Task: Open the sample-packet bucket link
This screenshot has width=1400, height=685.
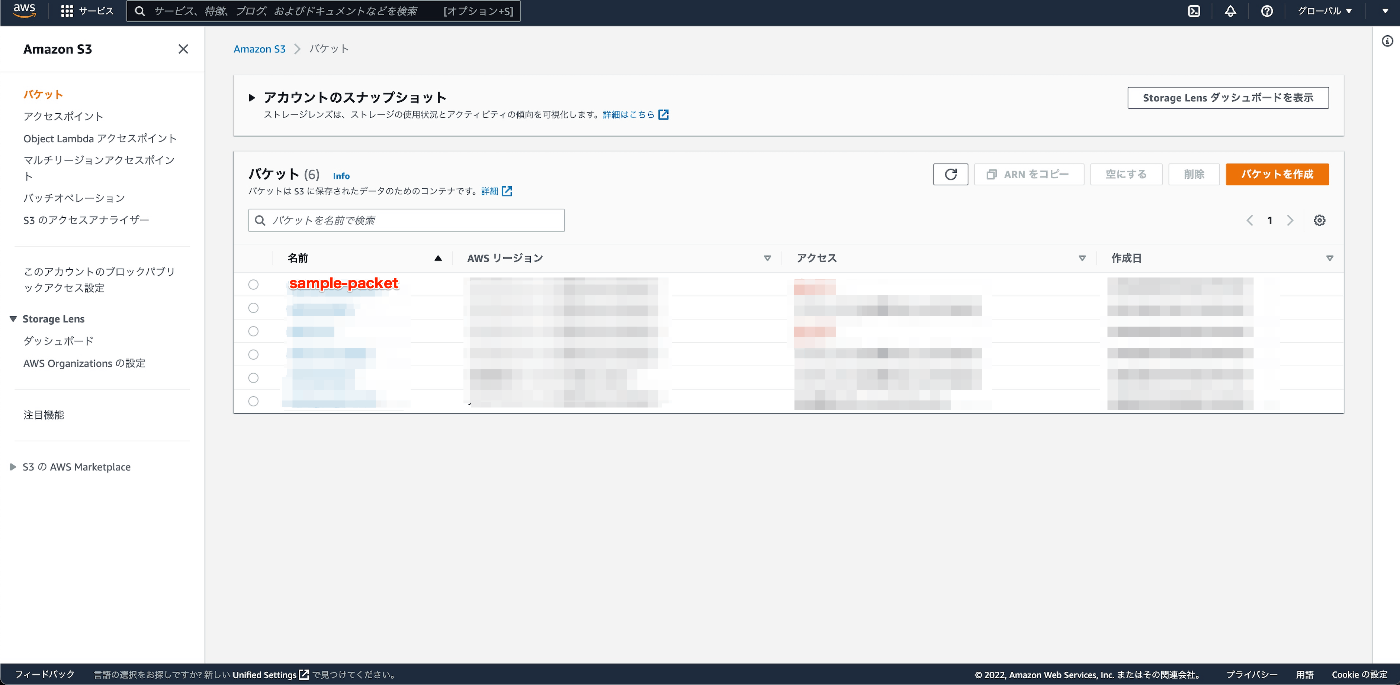Action: [344, 284]
